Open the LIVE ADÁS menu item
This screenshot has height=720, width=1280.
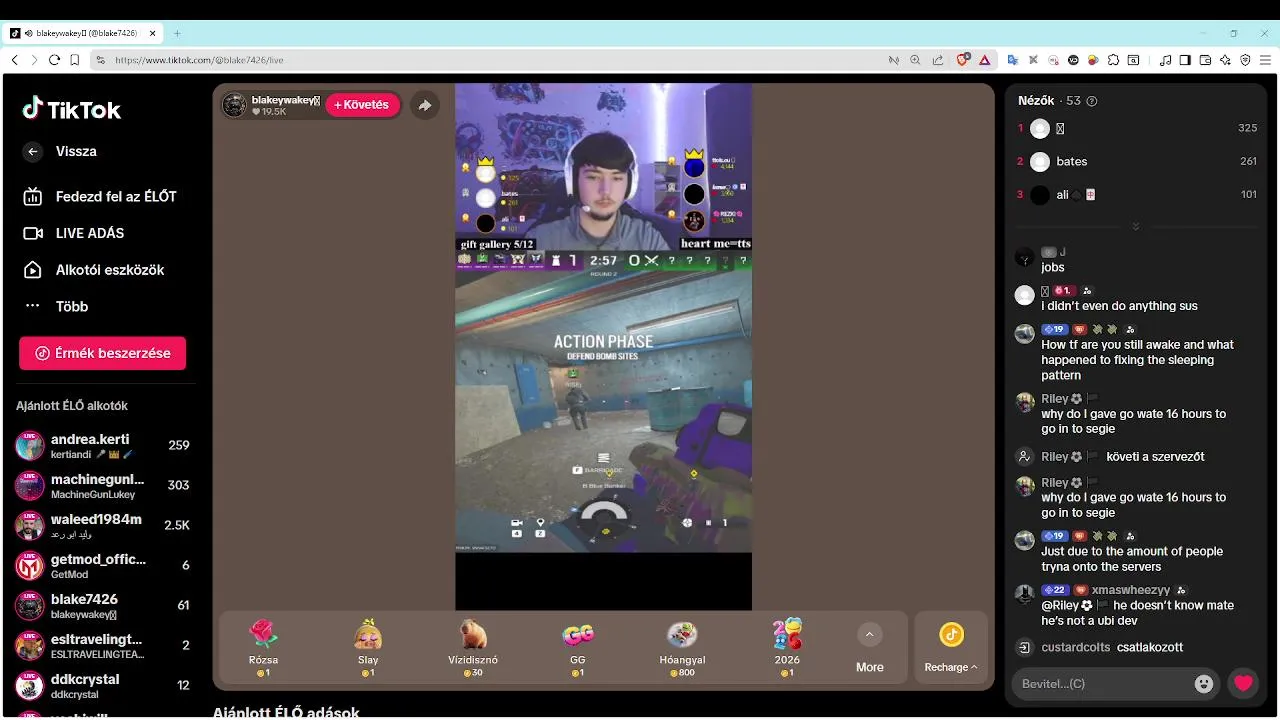(74, 233)
